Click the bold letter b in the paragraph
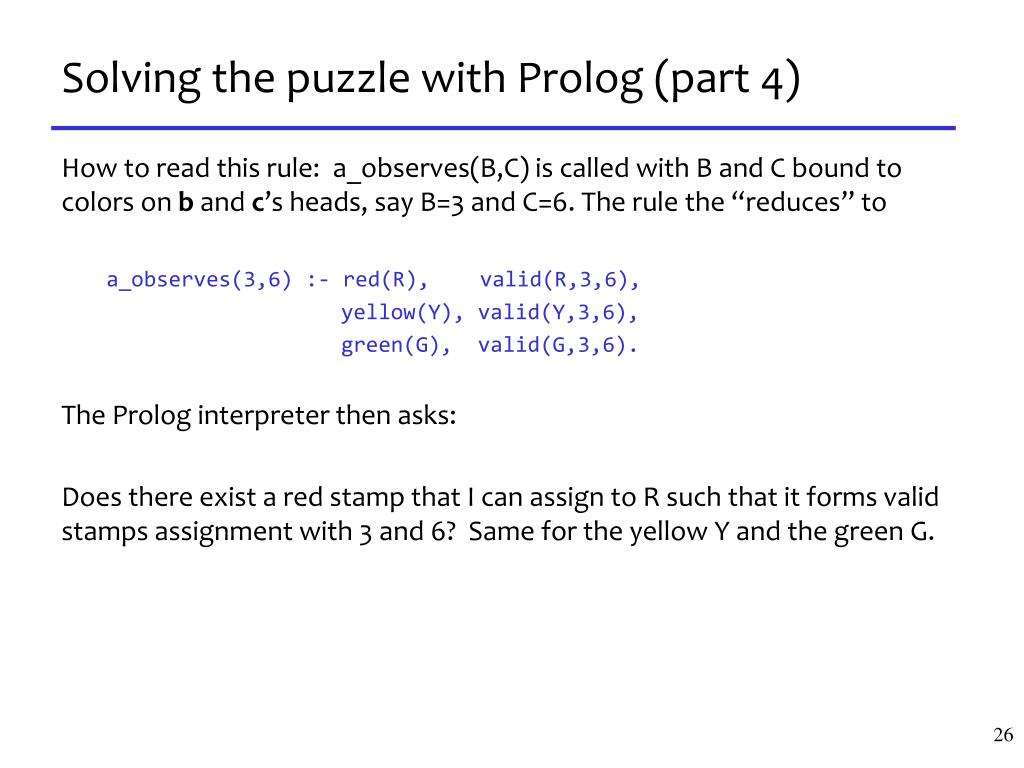The width and height of the screenshot is (1024, 768). click(186, 202)
